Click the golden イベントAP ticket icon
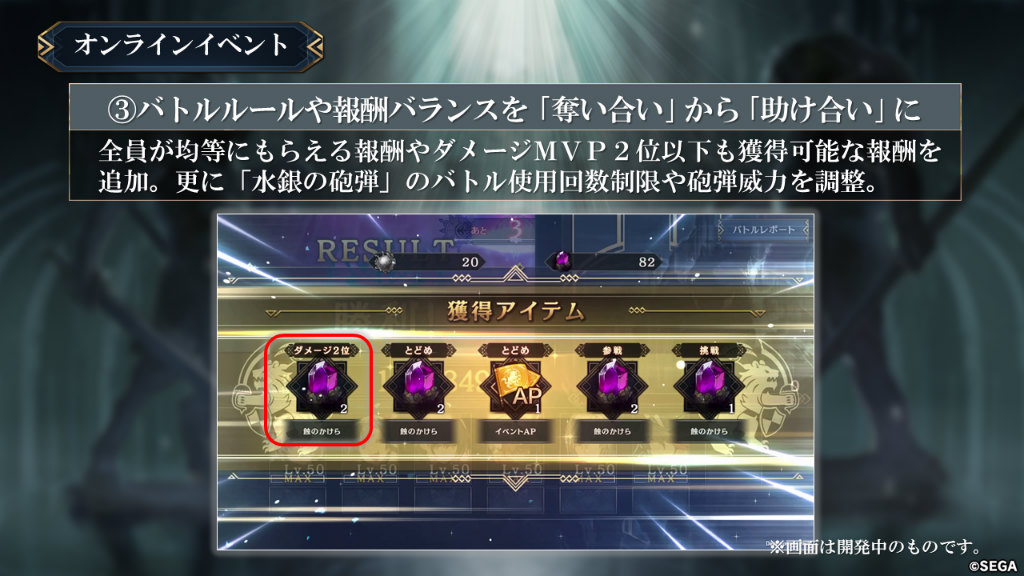The width and height of the screenshot is (1024, 576). (515, 386)
